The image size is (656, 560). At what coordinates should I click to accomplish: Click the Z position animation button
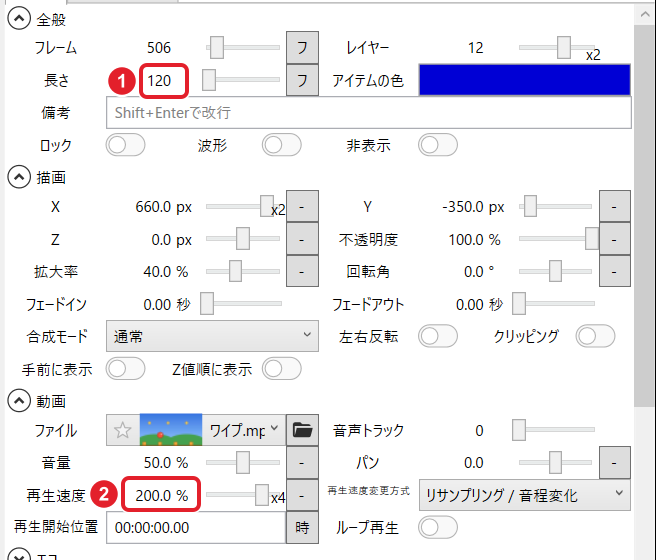[x=302, y=239]
